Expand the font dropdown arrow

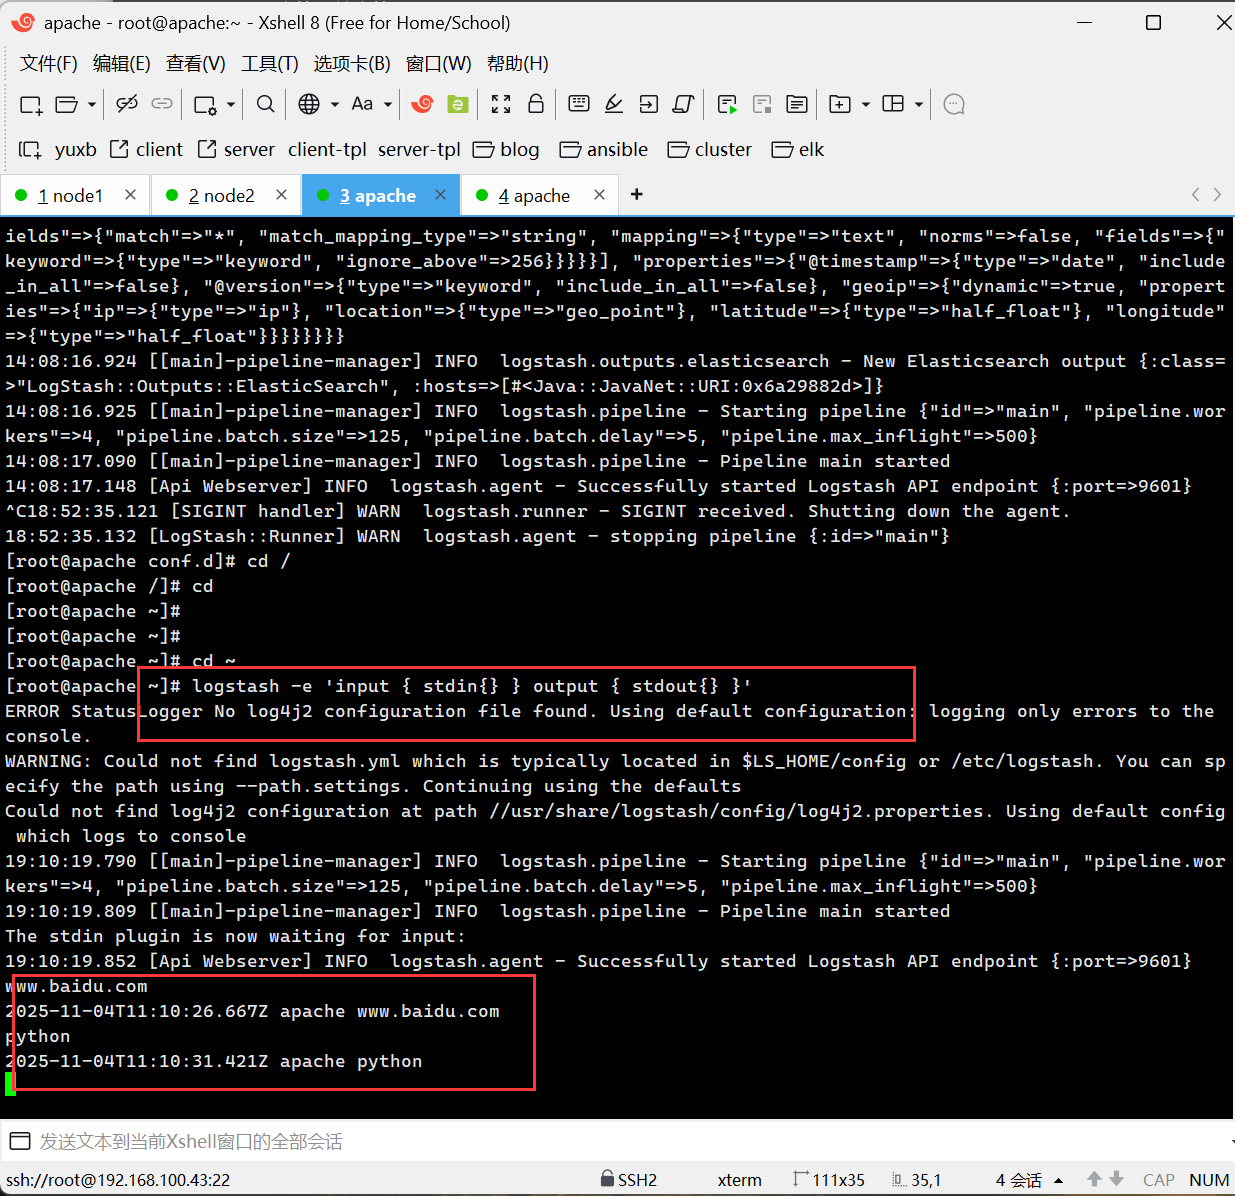tap(388, 104)
